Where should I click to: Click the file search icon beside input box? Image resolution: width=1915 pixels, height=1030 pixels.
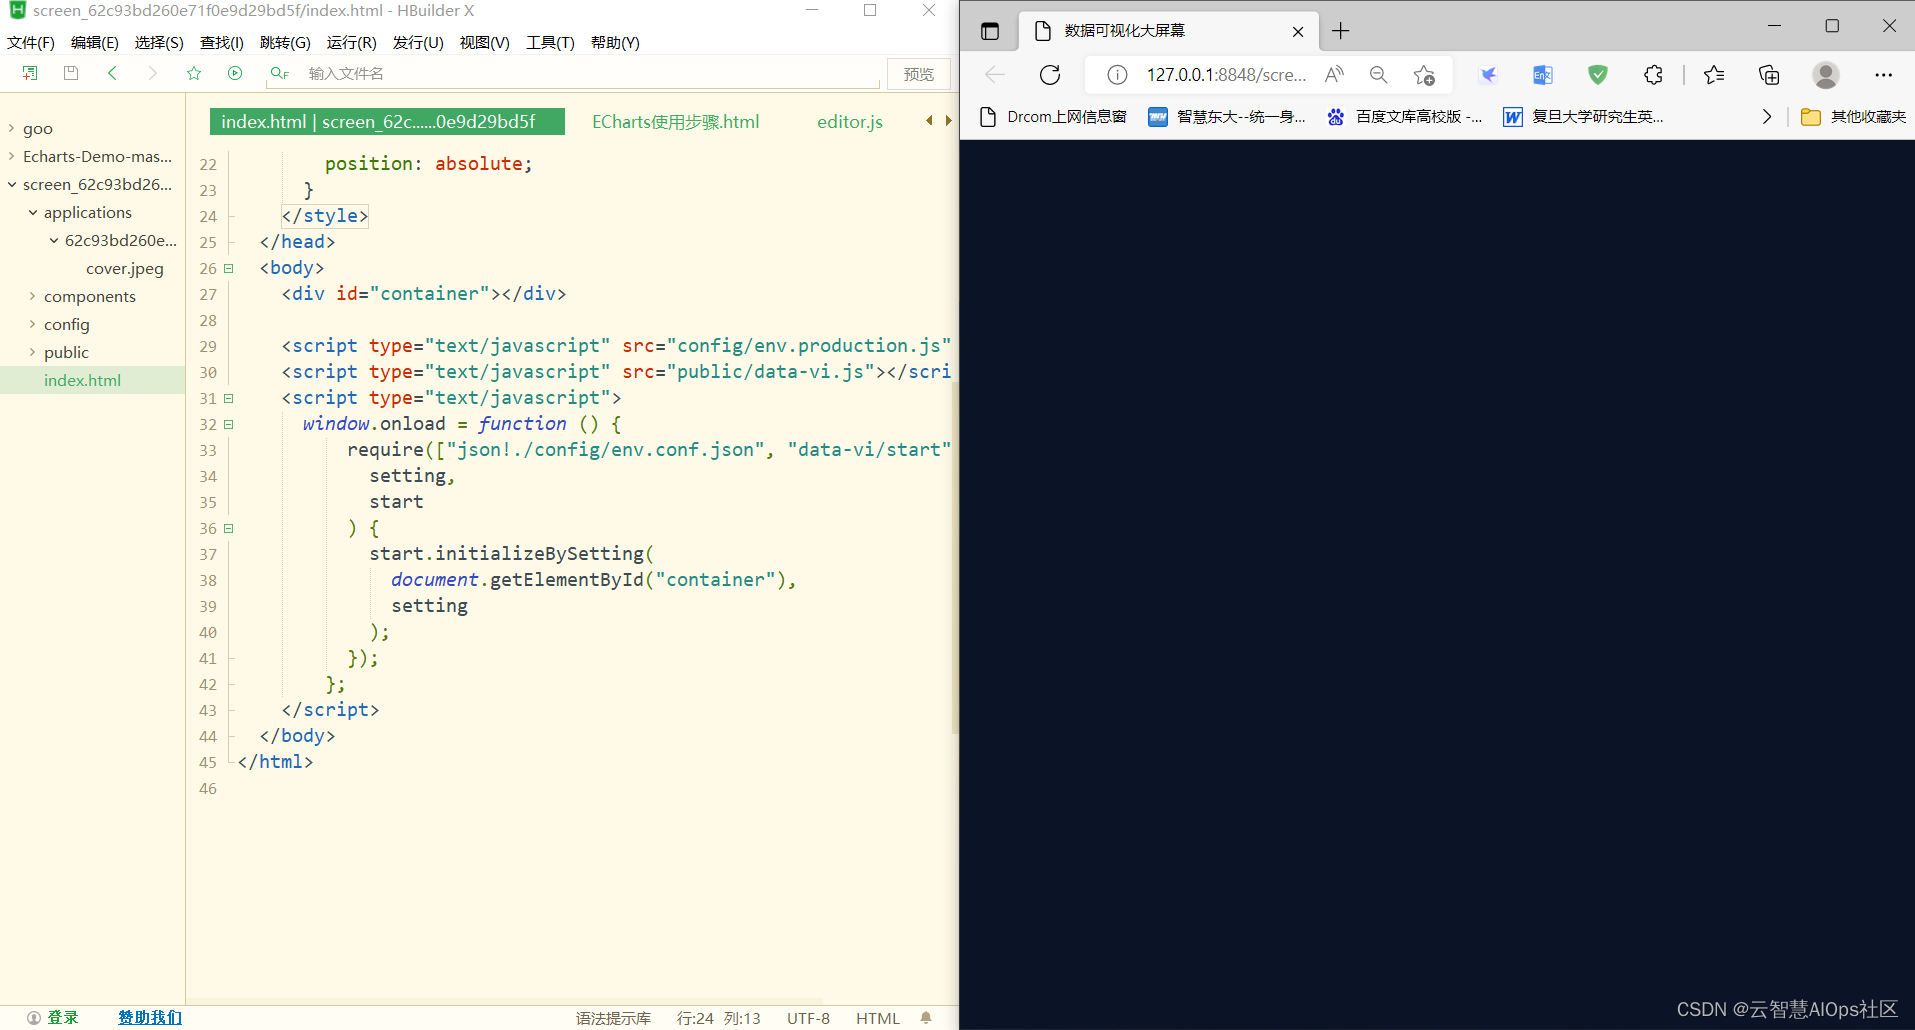(279, 73)
